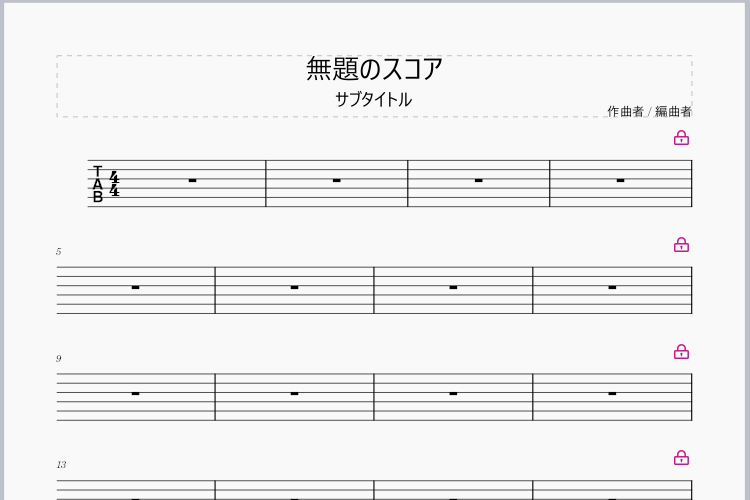Click the system lock icon above measure 13
Screen dimensions: 750x500
[x=681, y=458]
